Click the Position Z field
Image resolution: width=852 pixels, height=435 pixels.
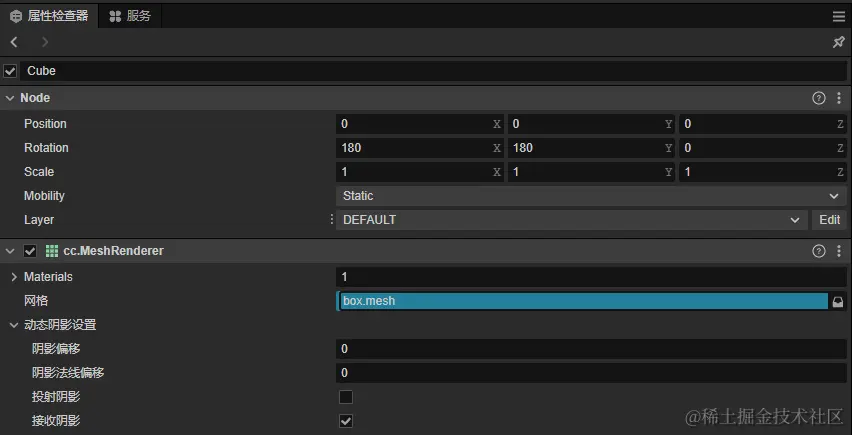(x=762, y=124)
